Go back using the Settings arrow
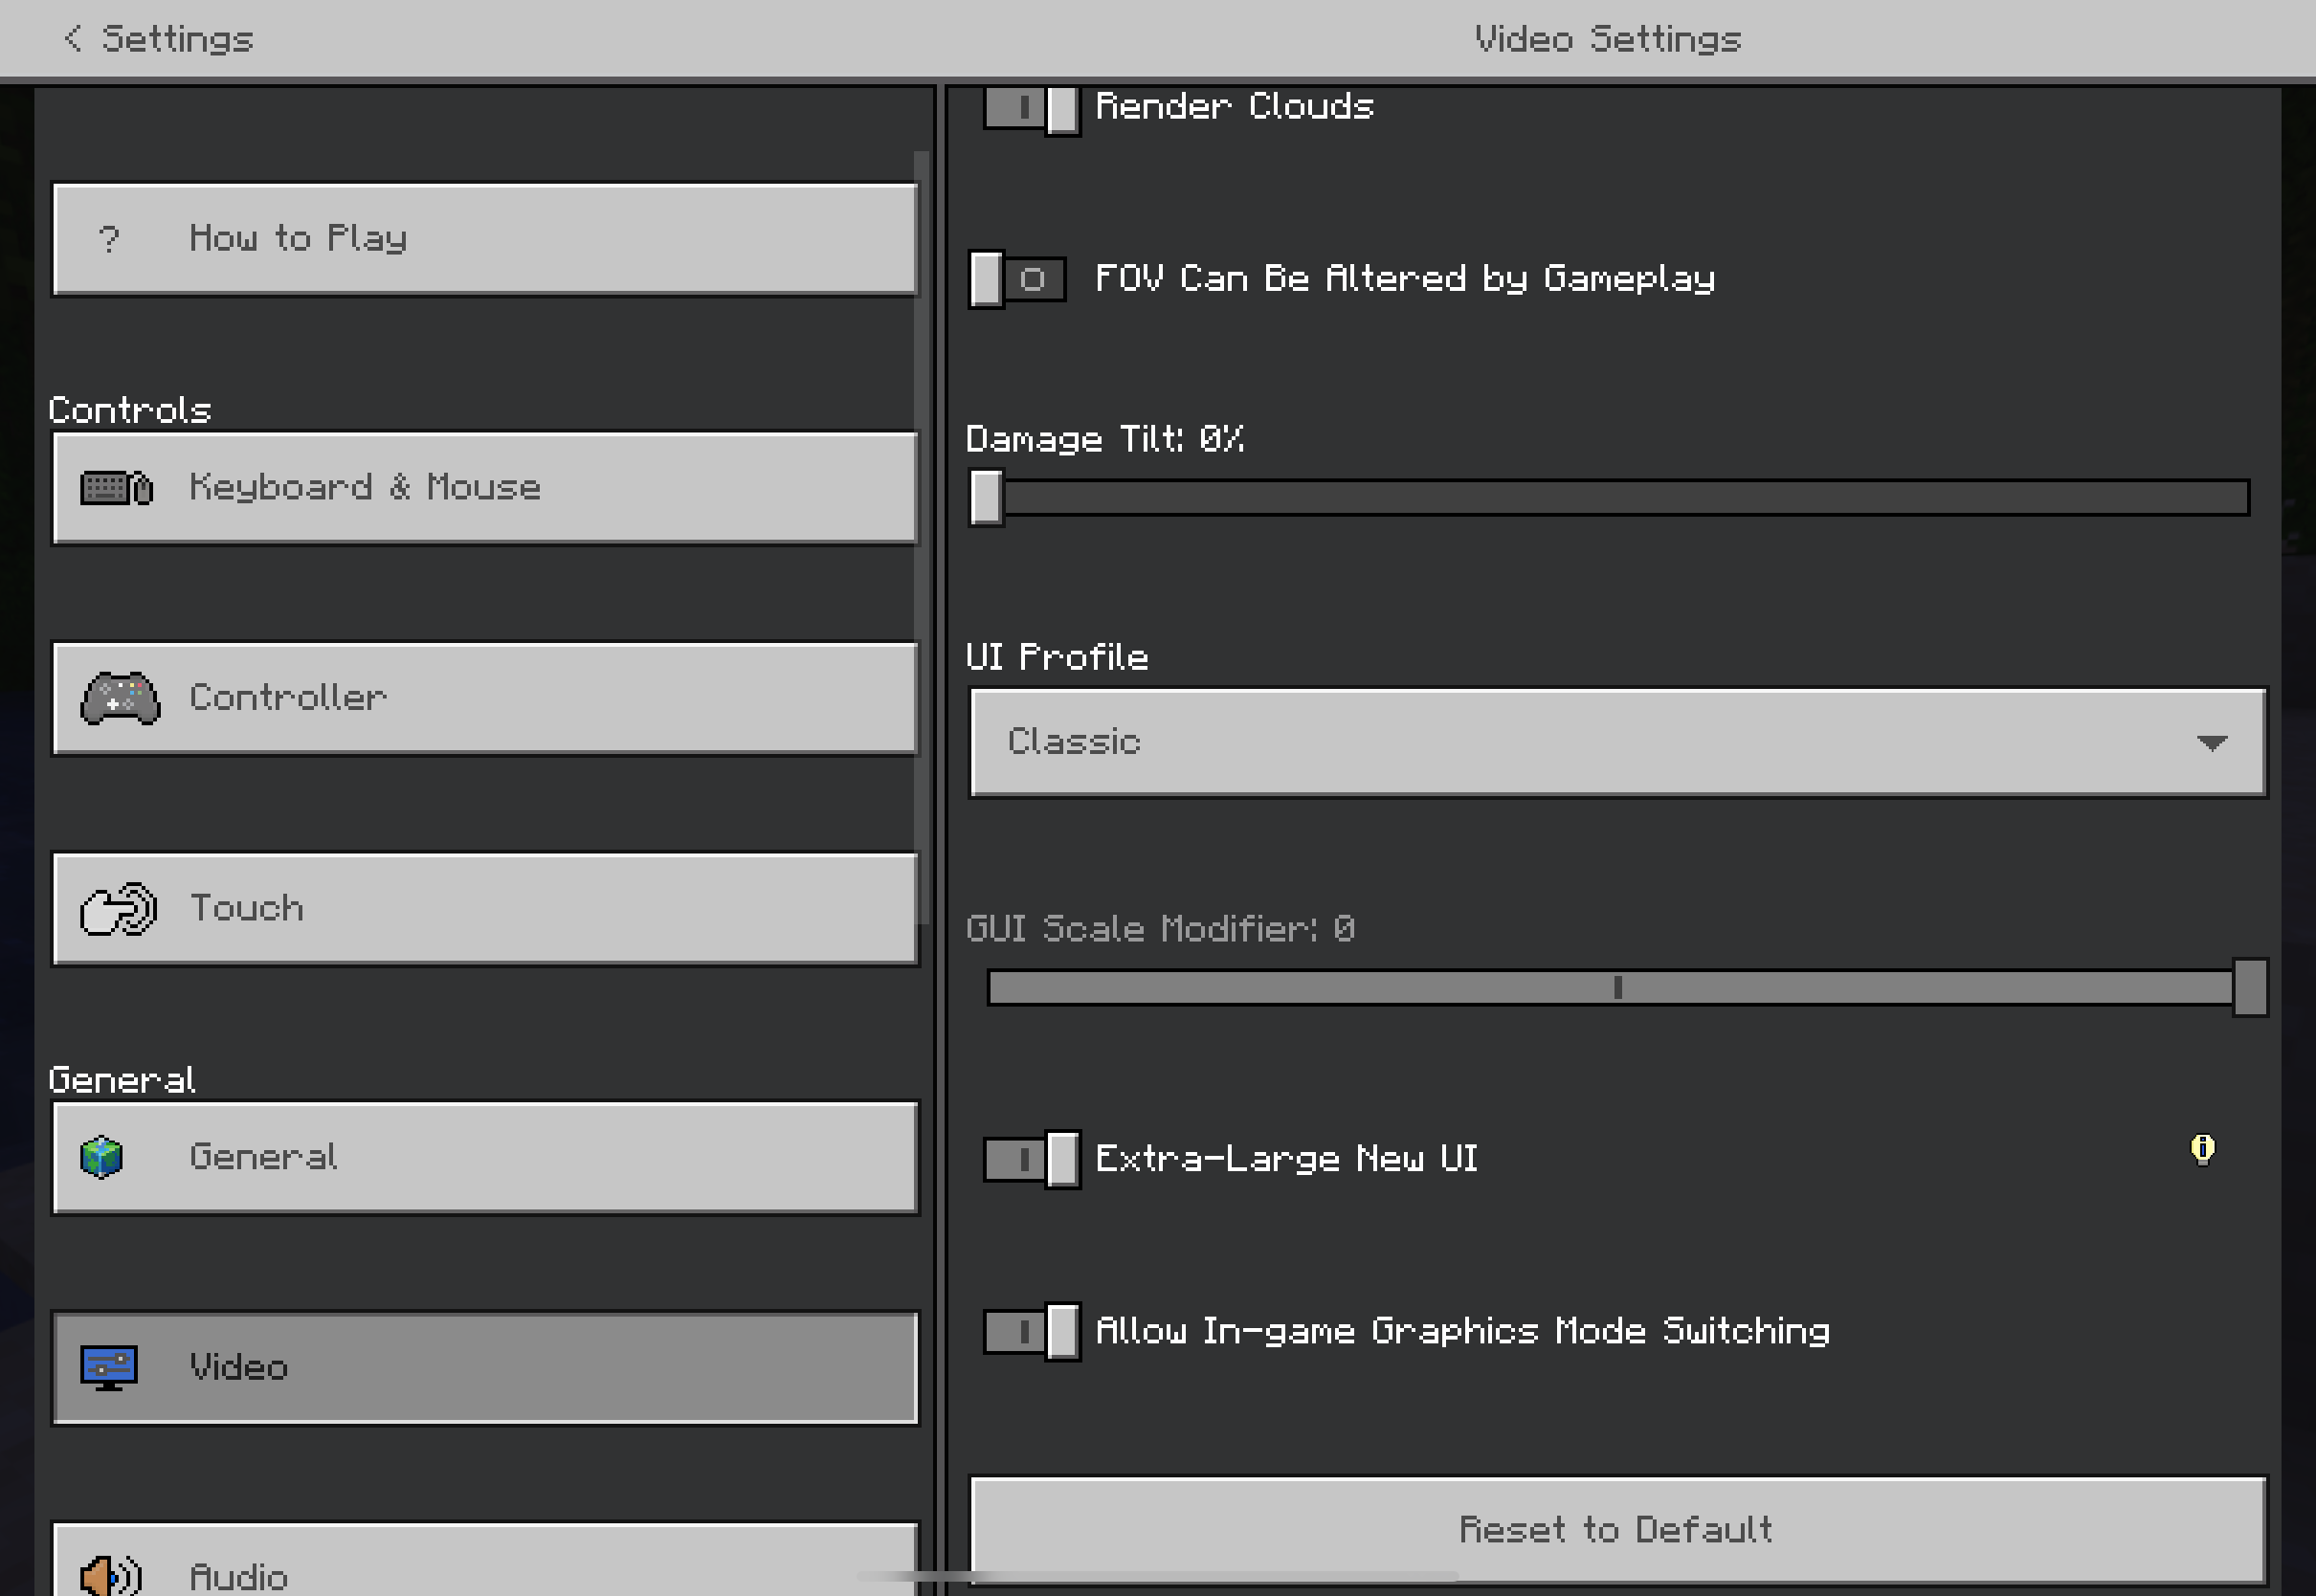 coord(72,38)
